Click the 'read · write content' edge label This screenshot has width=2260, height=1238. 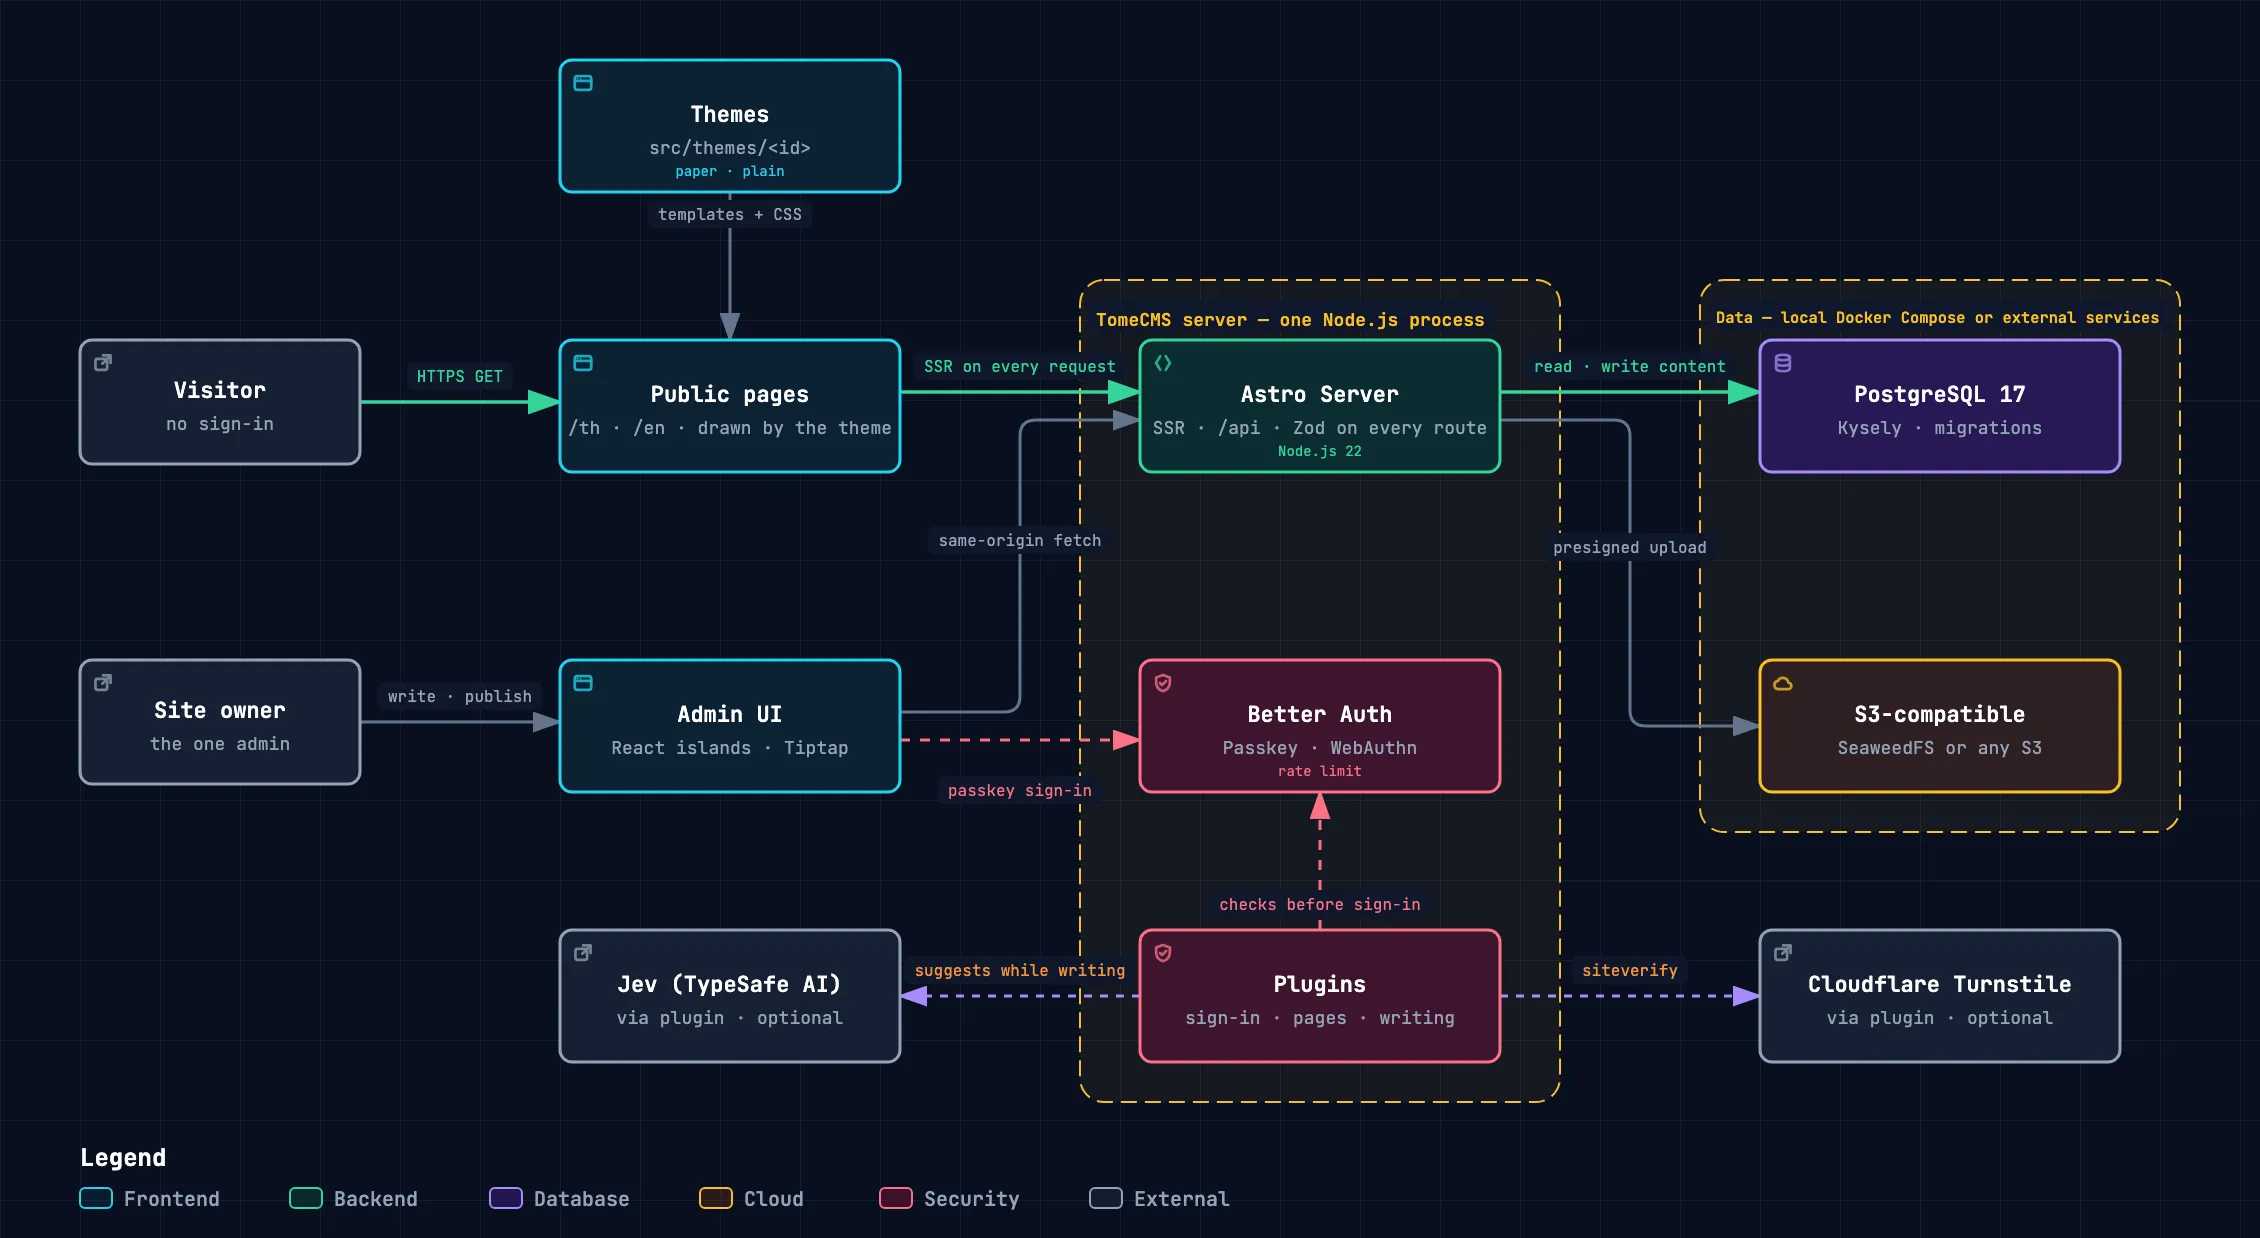[x=1630, y=366]
